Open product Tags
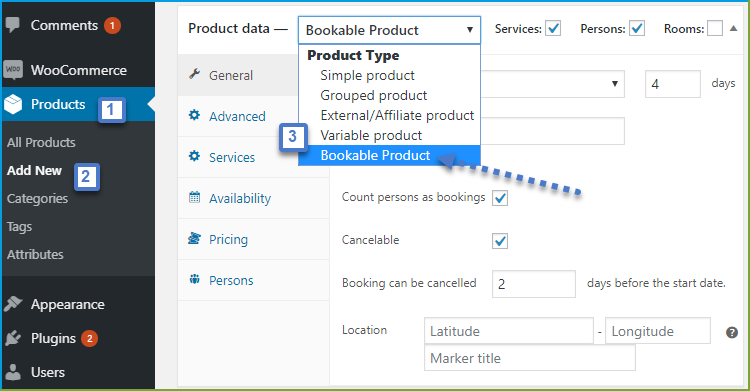Viewport: 750px width, 391px height. pos(19,226)
